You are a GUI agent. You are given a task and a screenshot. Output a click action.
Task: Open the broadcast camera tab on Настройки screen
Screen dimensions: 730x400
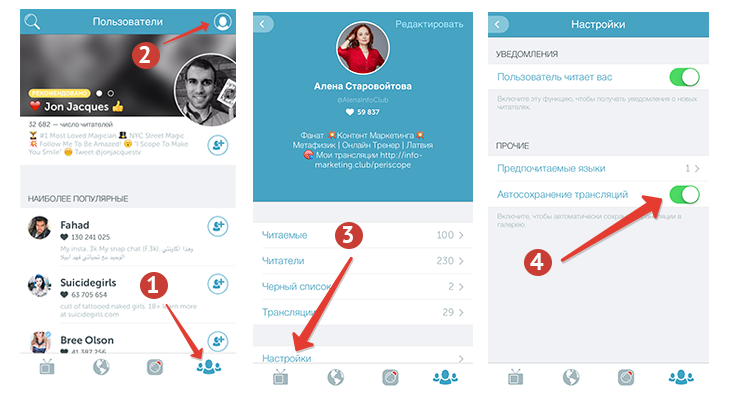[x=626, y=377]
